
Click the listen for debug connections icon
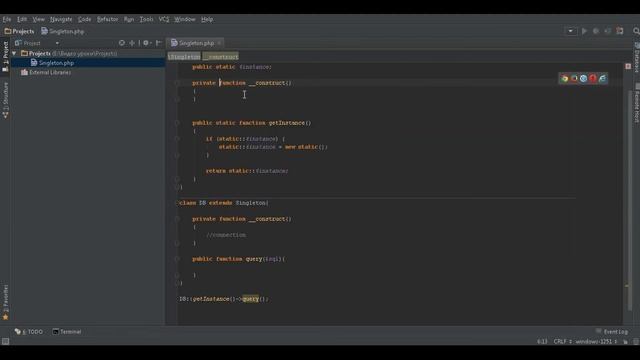(x=620, y=31)
